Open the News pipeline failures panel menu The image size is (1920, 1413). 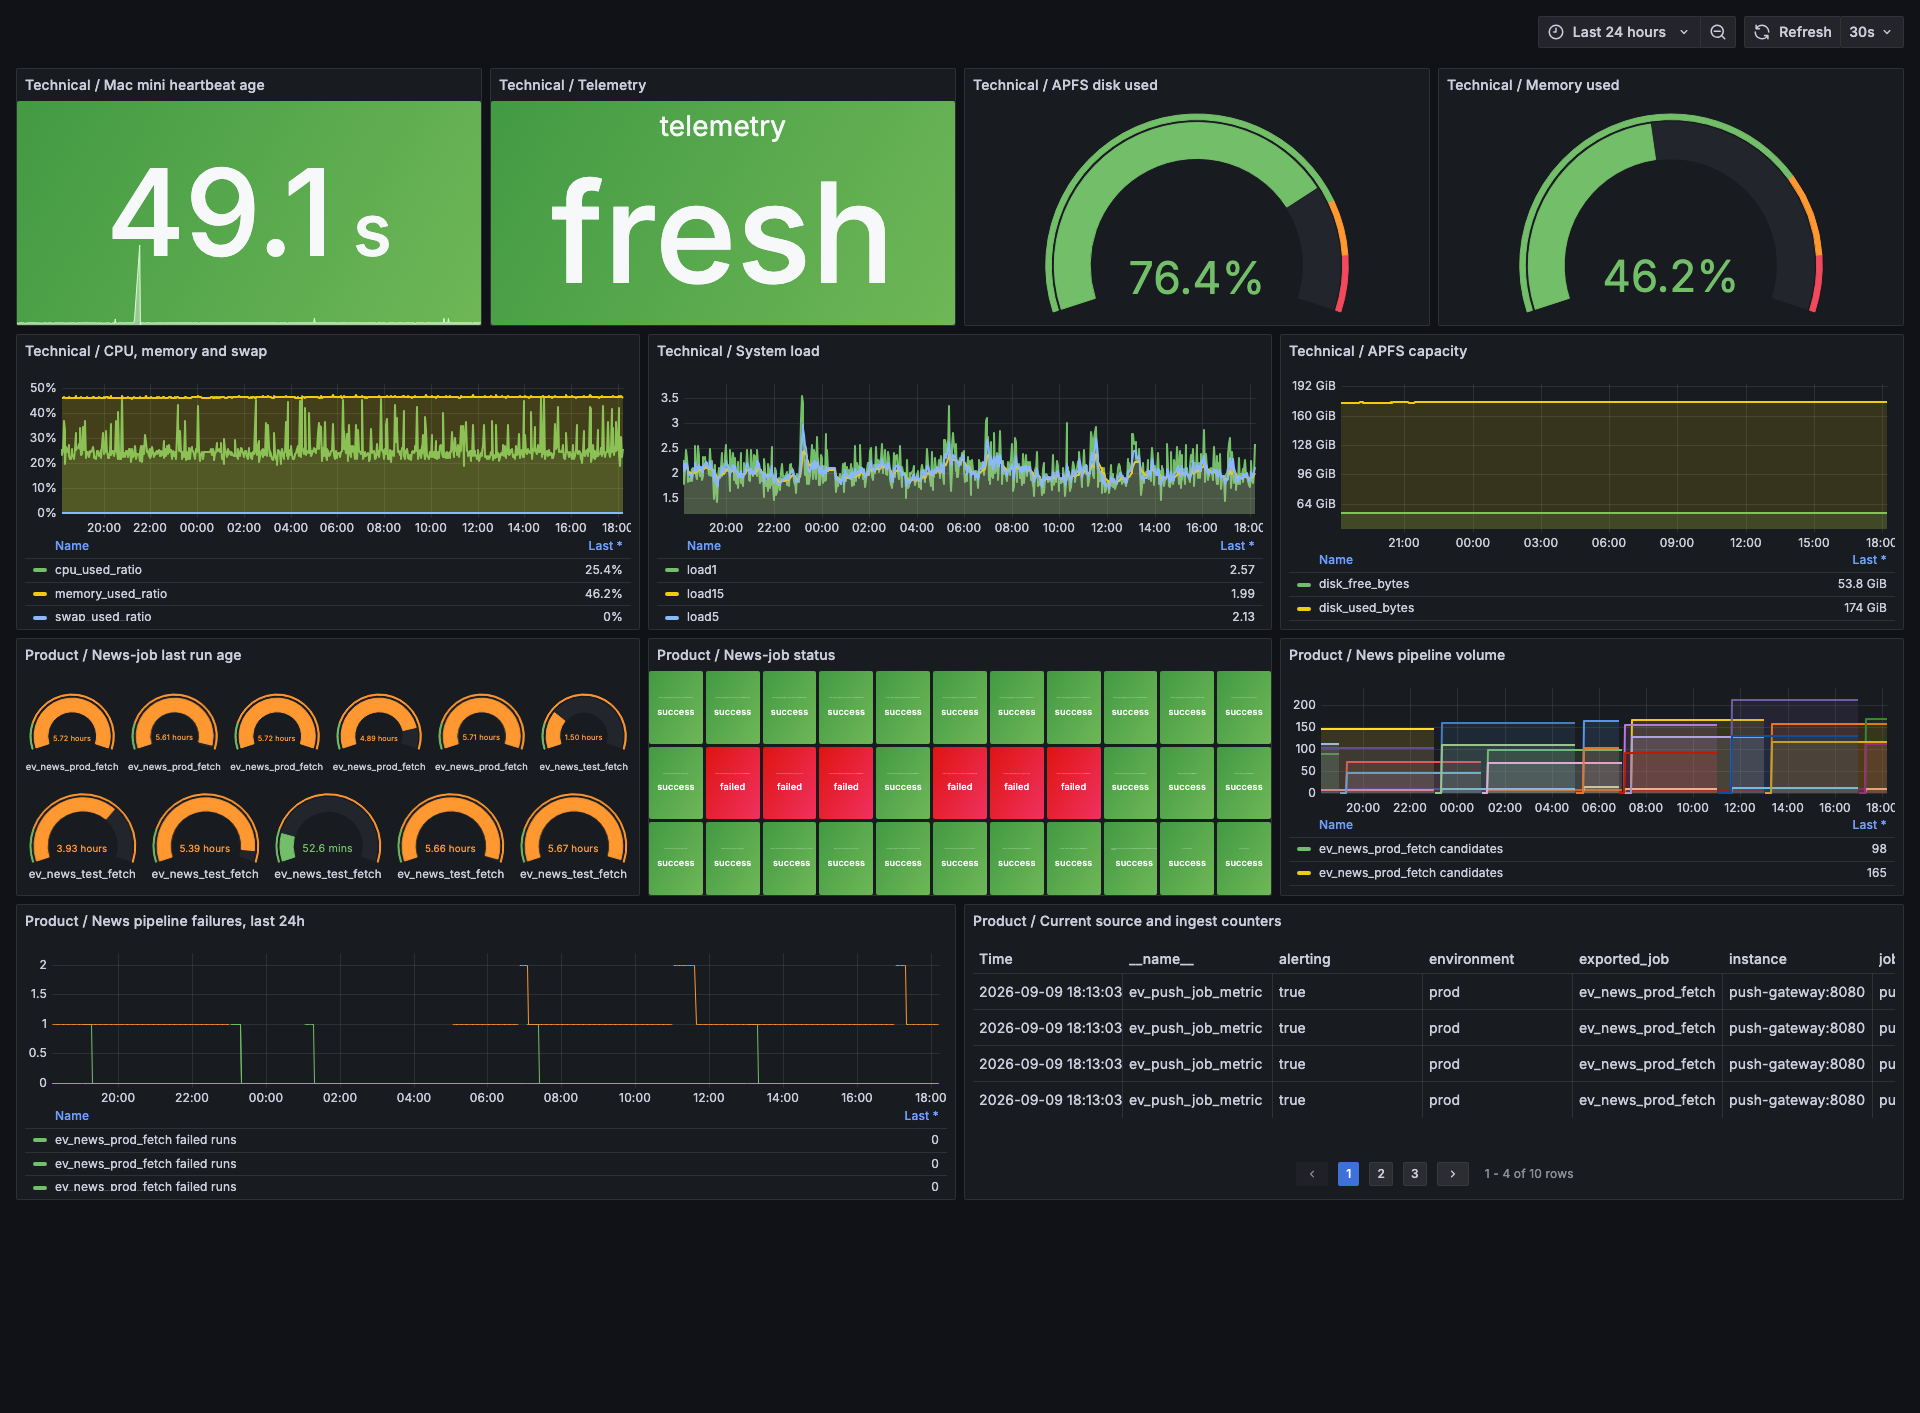tap(165, 921)
